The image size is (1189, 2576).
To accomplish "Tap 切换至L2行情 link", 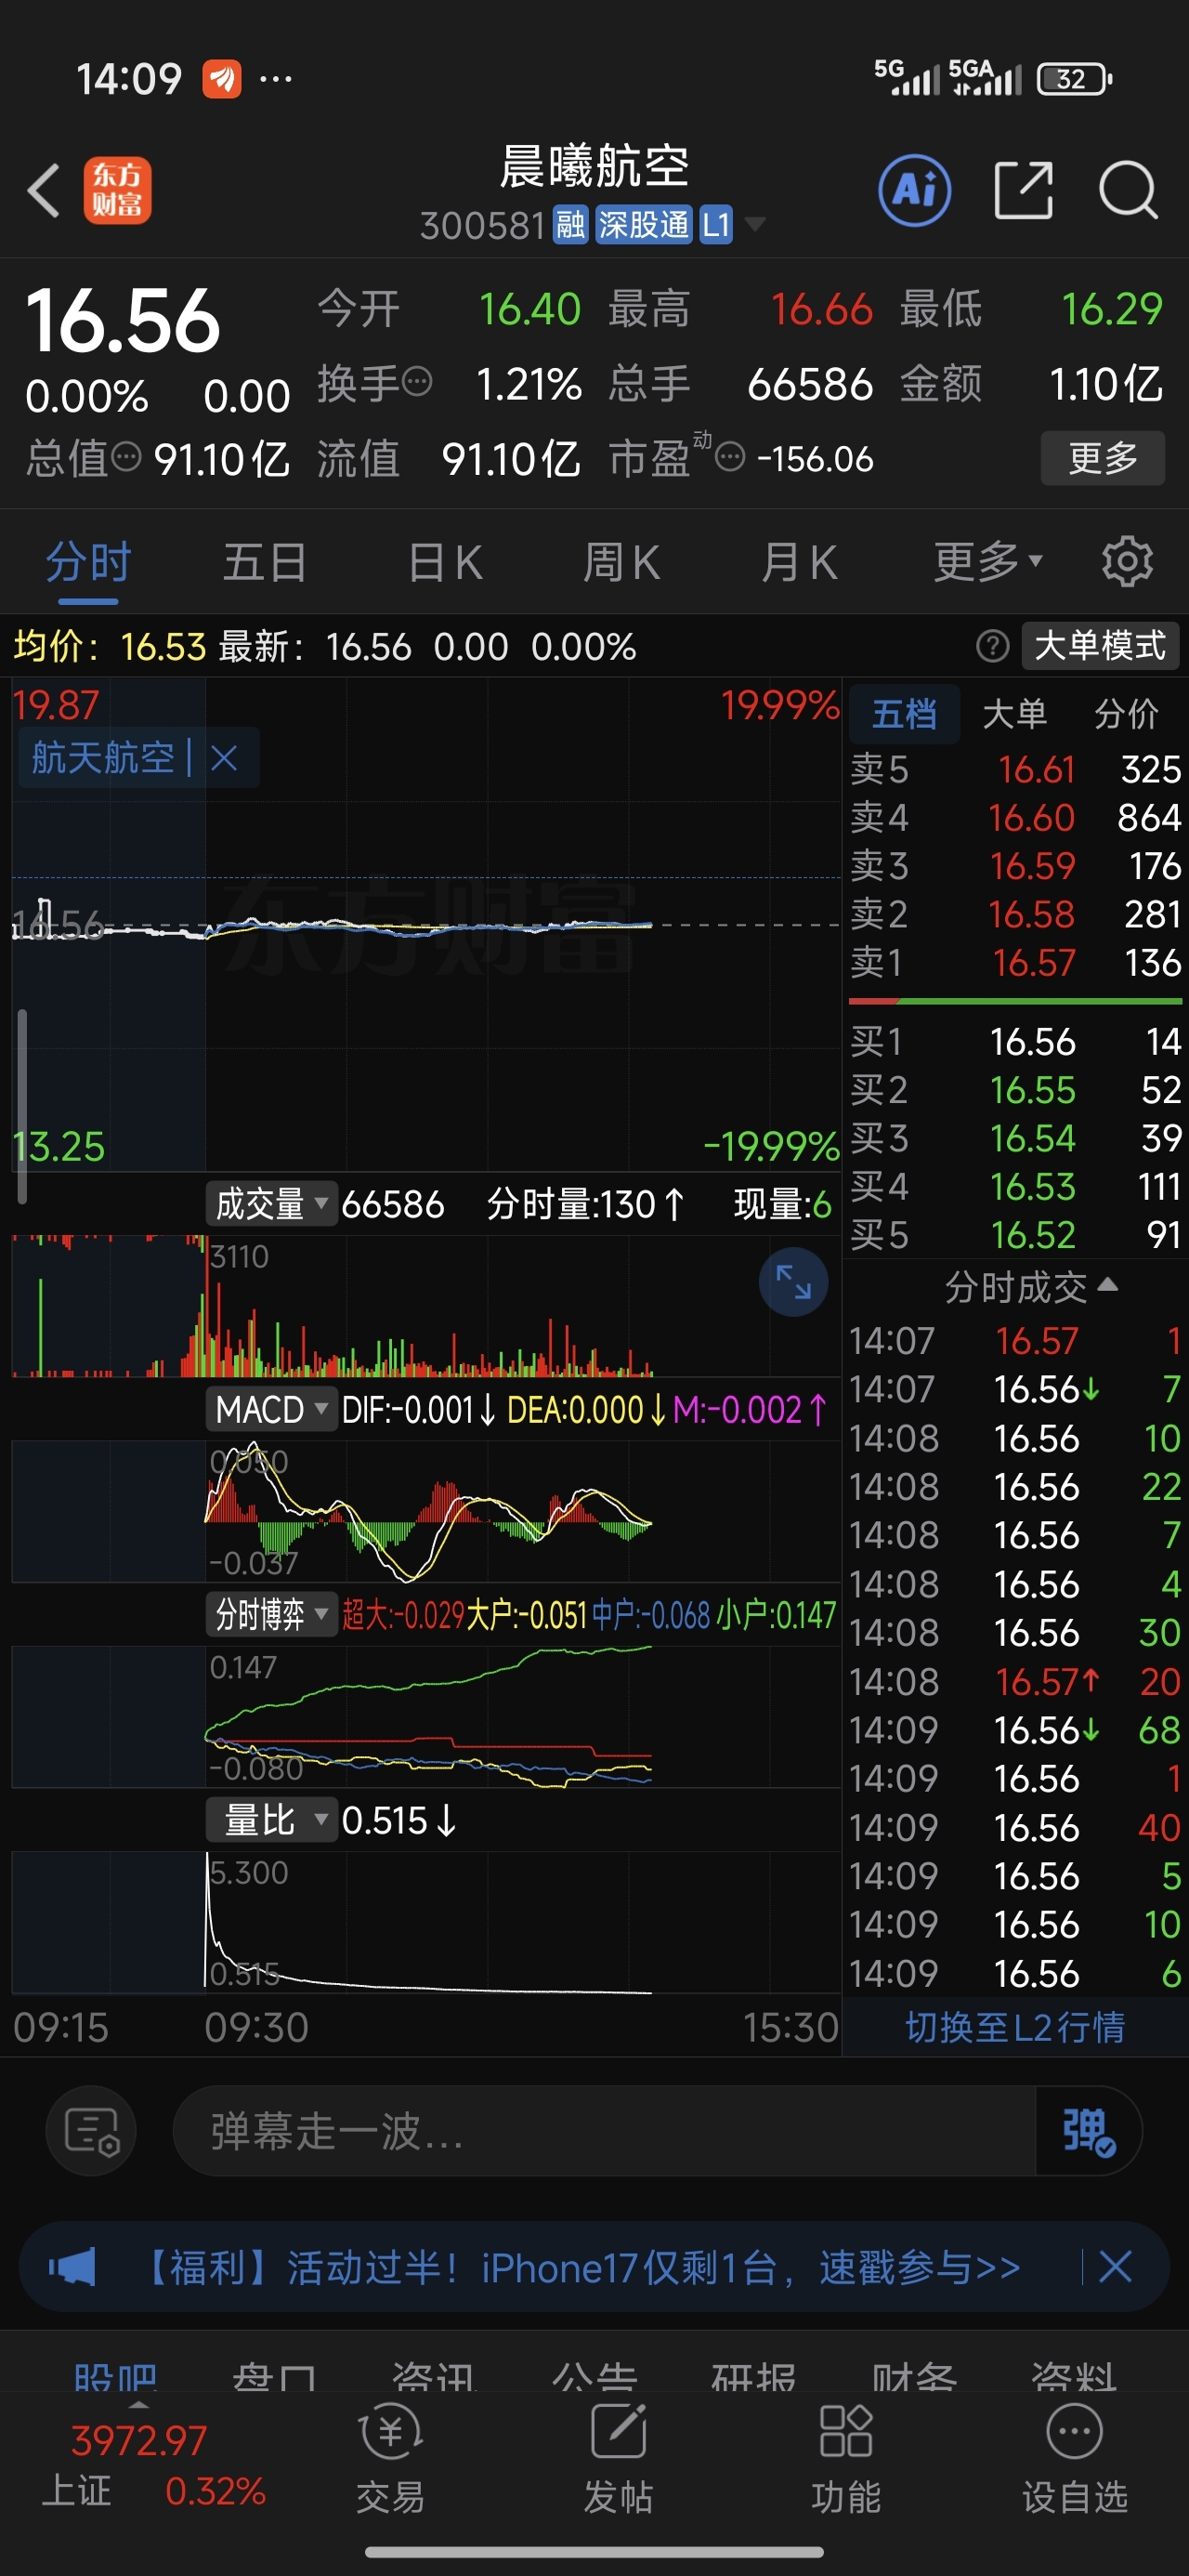I will (x=1015, y=2026).
